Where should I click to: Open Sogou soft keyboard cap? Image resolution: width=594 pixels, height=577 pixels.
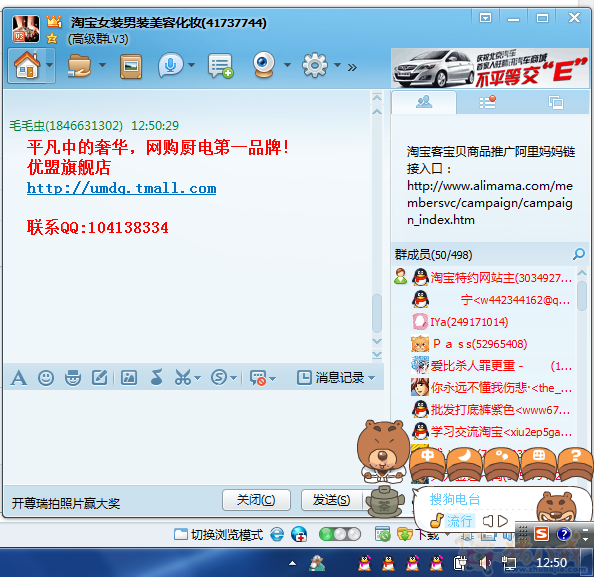pyautogui.click(x=539, y=464)
